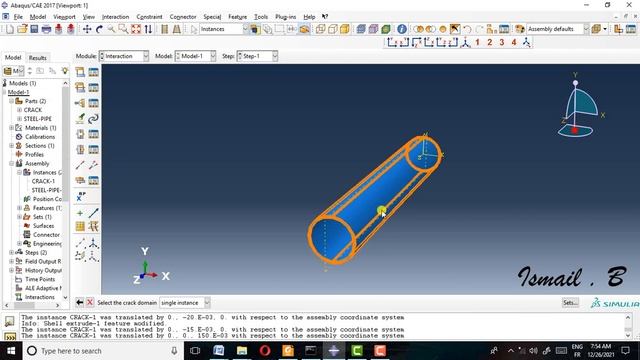Open the Assembly defaults color dropdown

(558, 29)
